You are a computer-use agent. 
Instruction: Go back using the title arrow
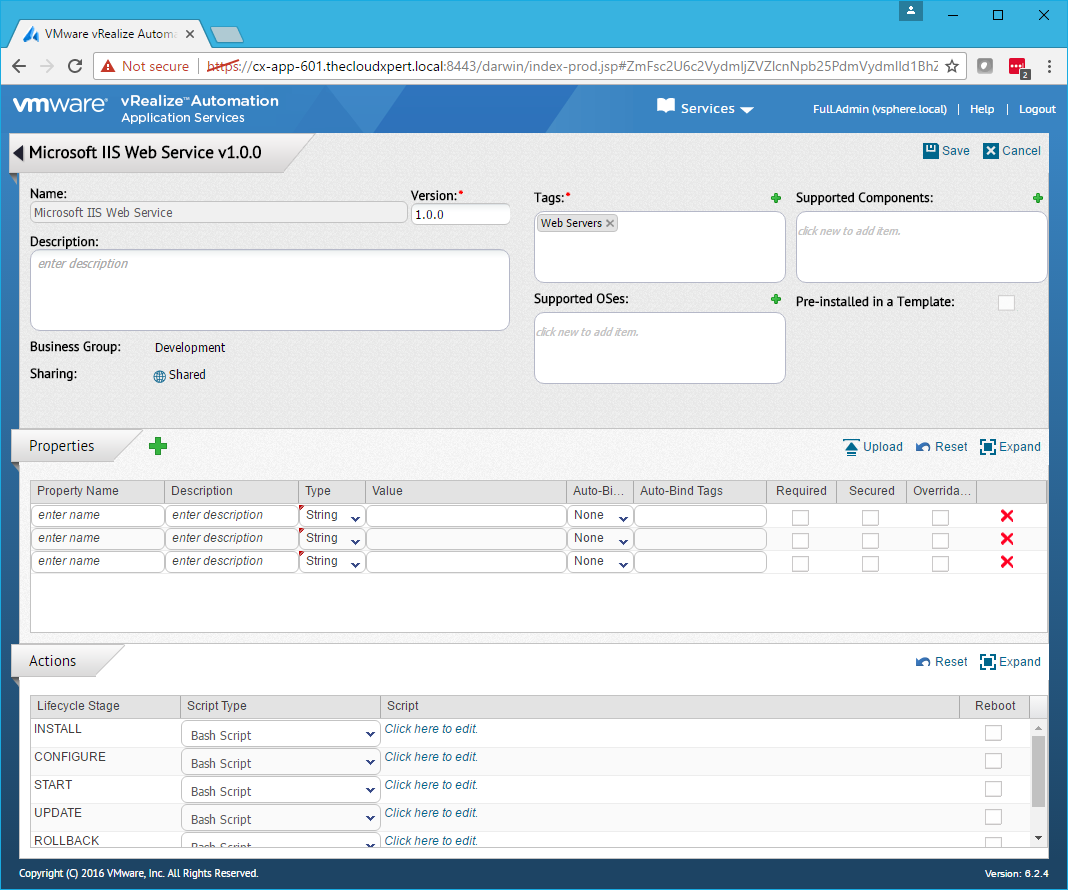pyautogui.click(x=18, y=153)
